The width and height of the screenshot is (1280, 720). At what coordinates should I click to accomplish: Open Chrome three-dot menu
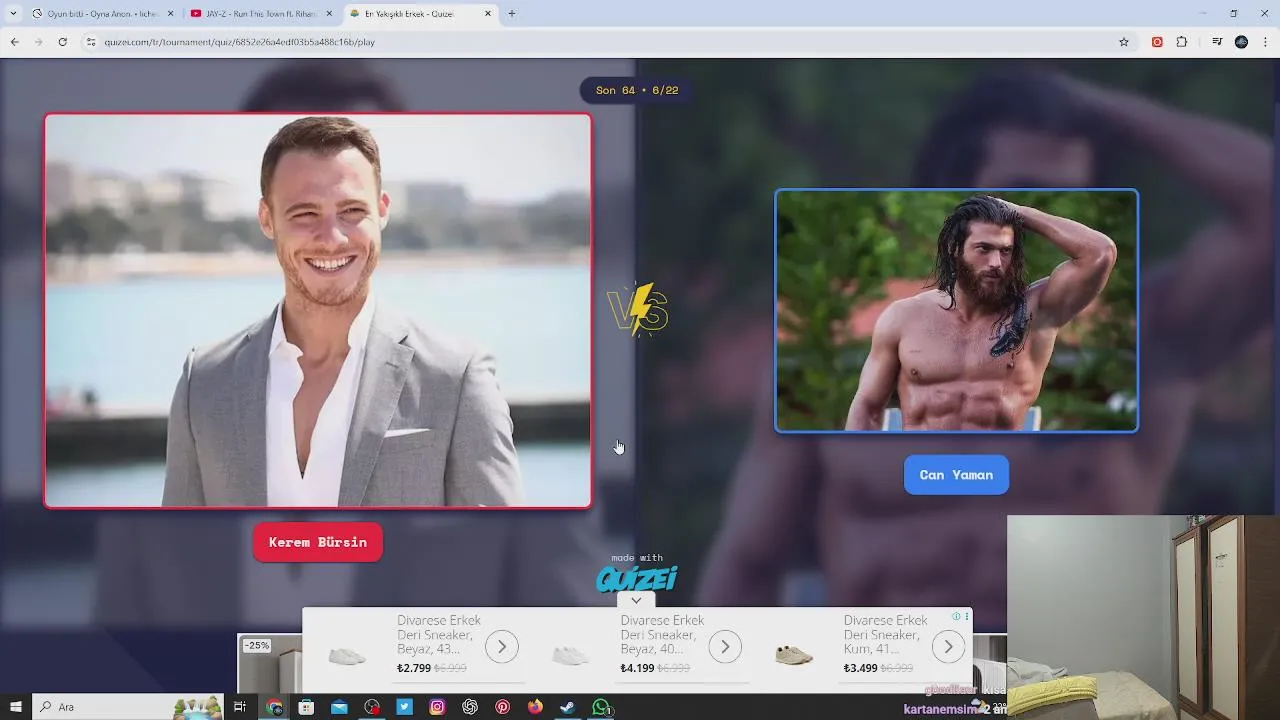pos(1266,42)
